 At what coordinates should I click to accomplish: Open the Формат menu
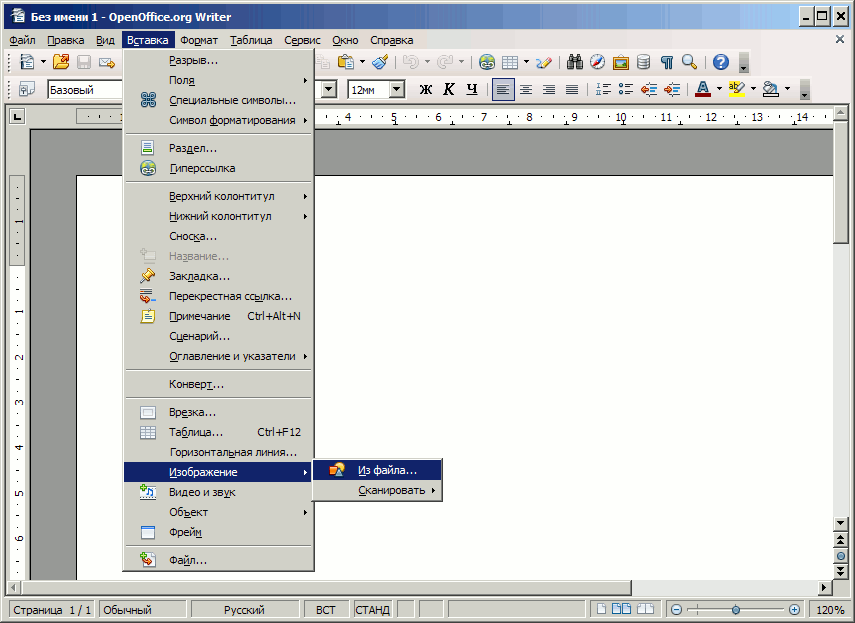198,40
